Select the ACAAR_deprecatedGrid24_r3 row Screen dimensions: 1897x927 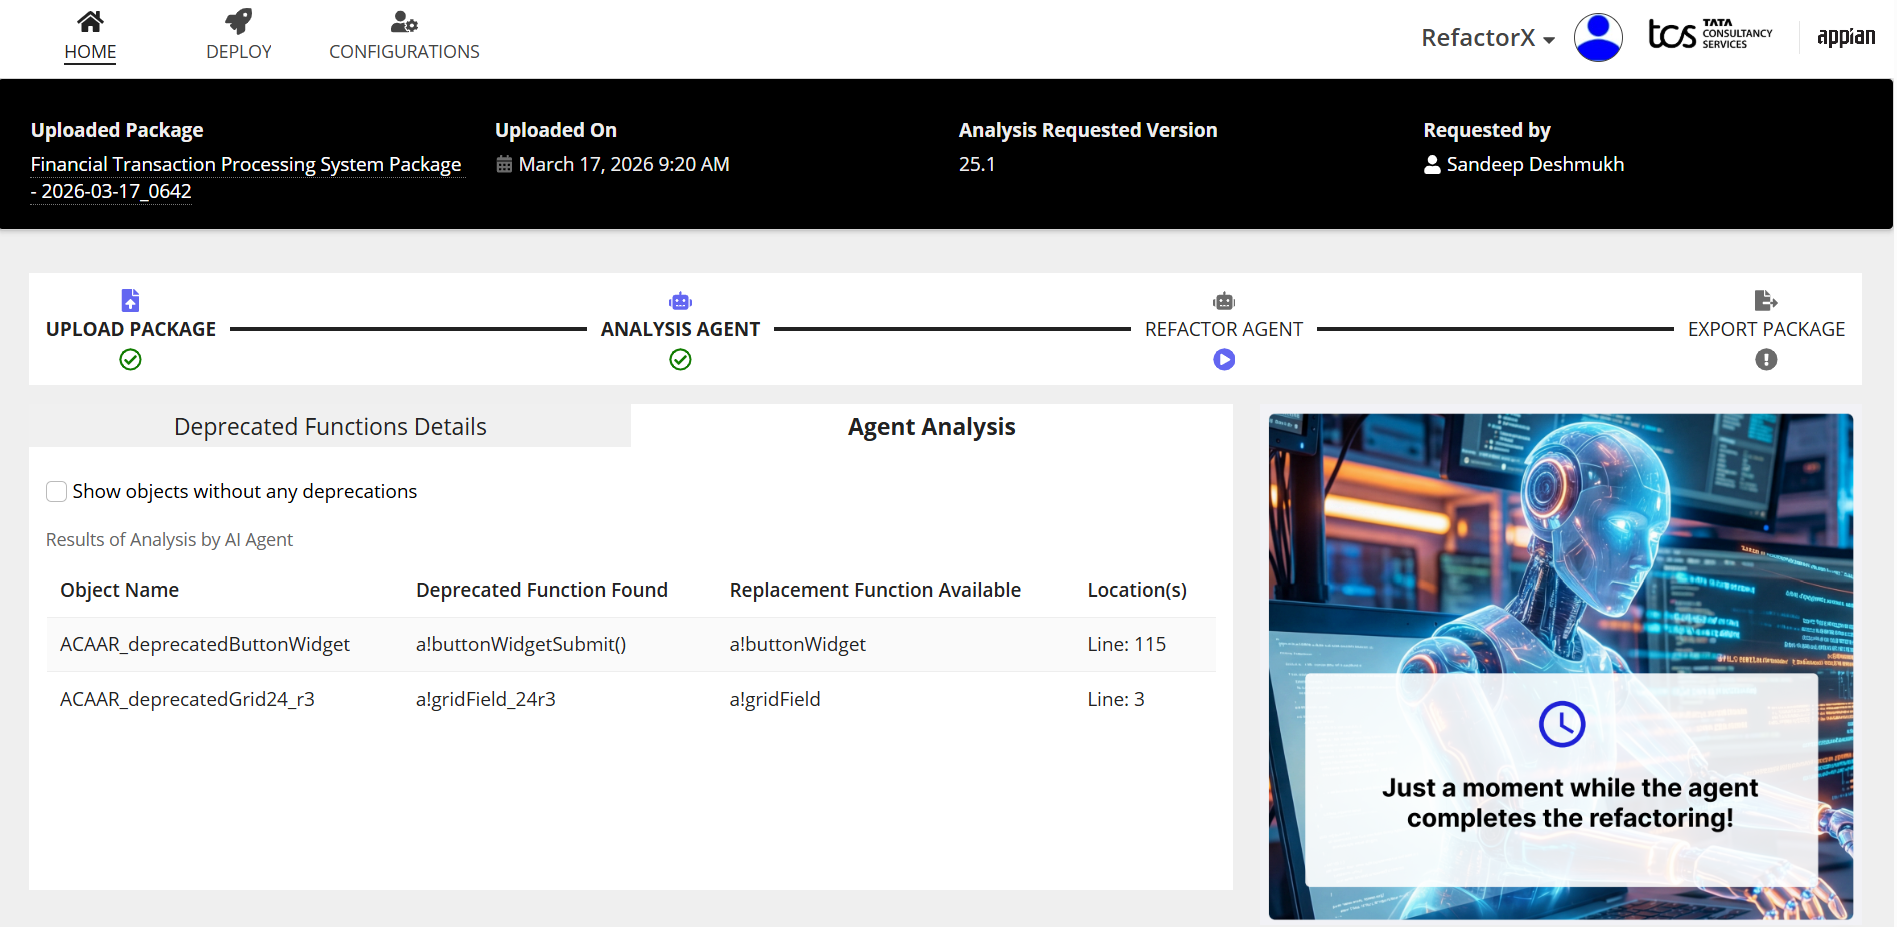(x=187, y=700)
